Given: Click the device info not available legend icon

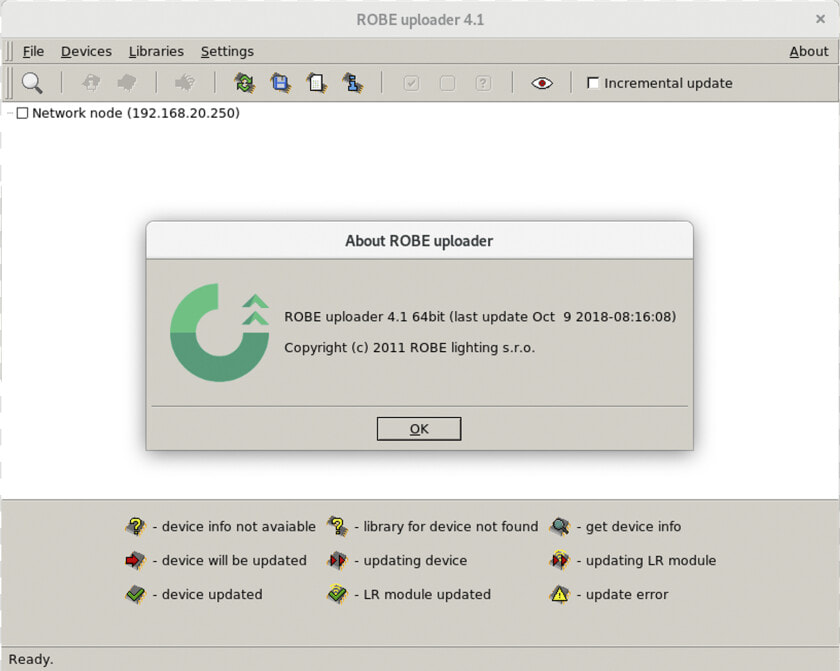Looking at the screenshot, I should coord(136,526).
